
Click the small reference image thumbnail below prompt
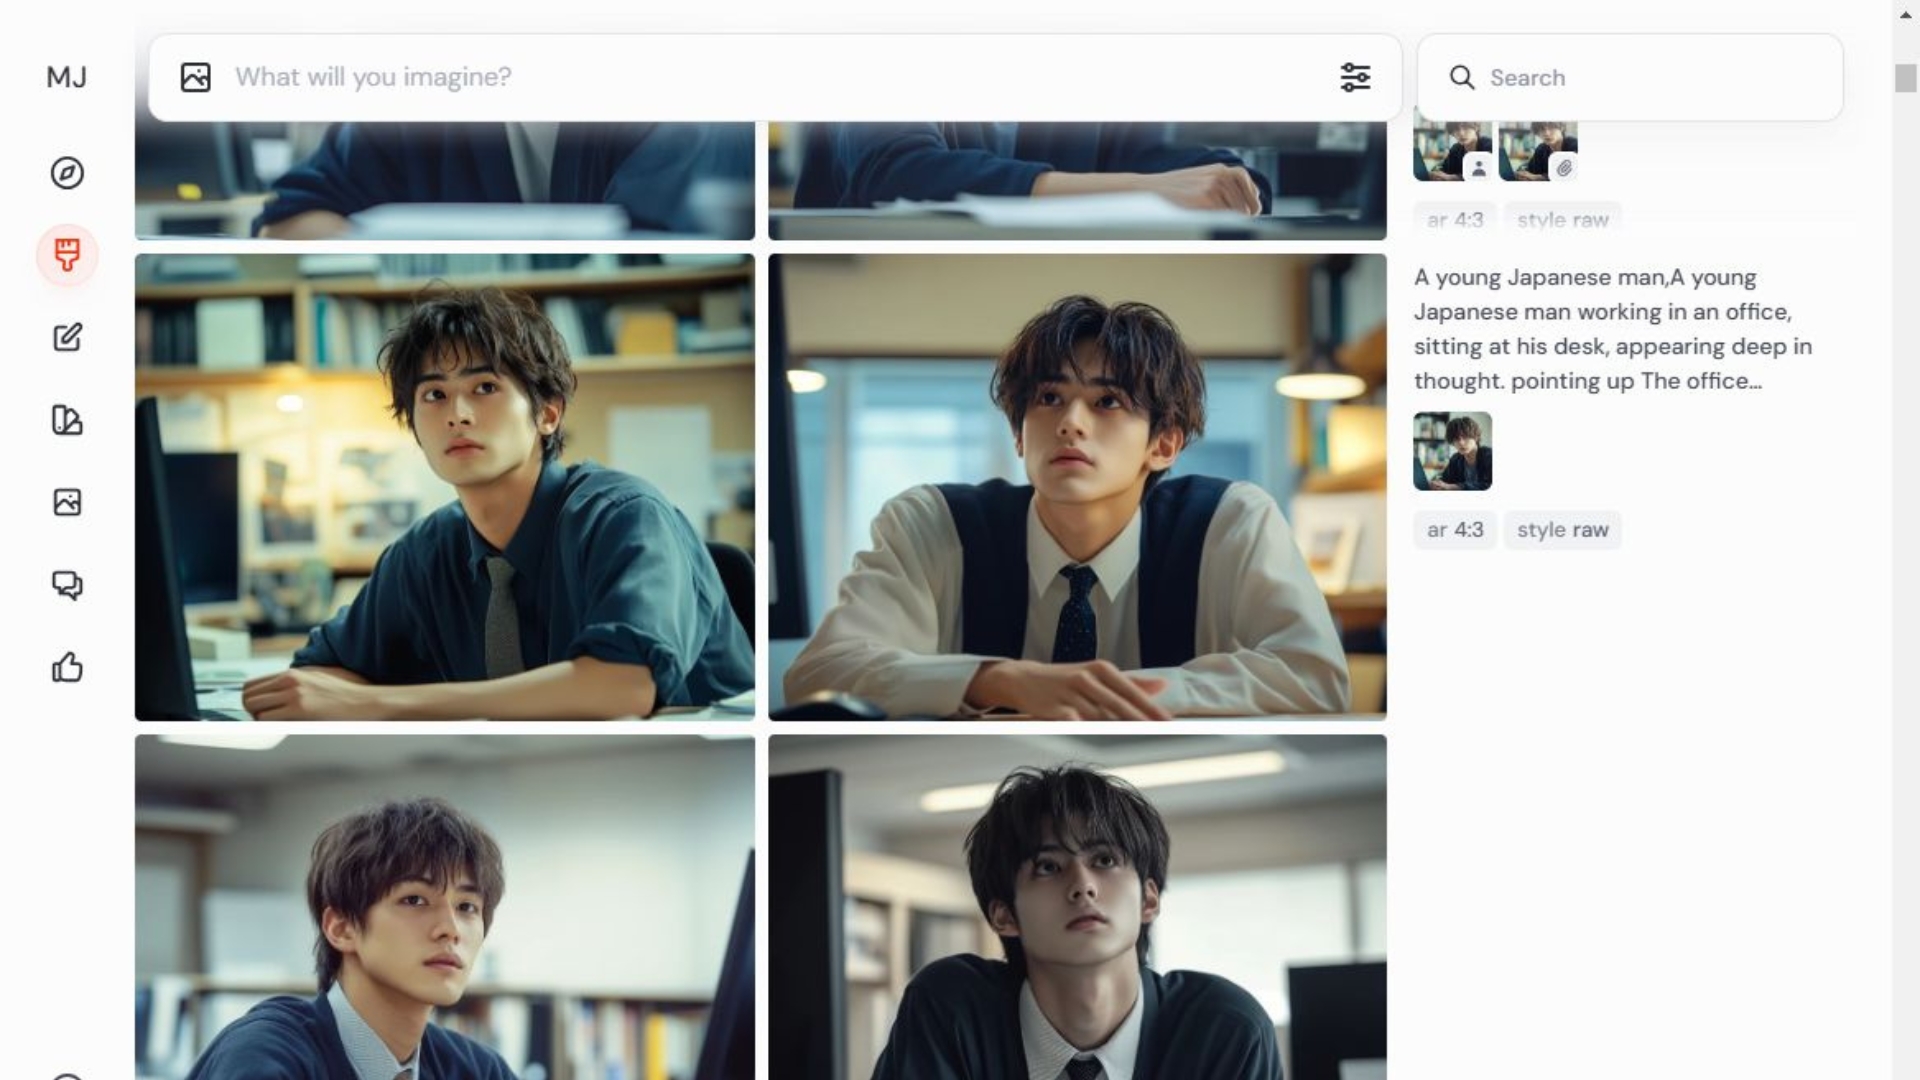[1452, 451]
